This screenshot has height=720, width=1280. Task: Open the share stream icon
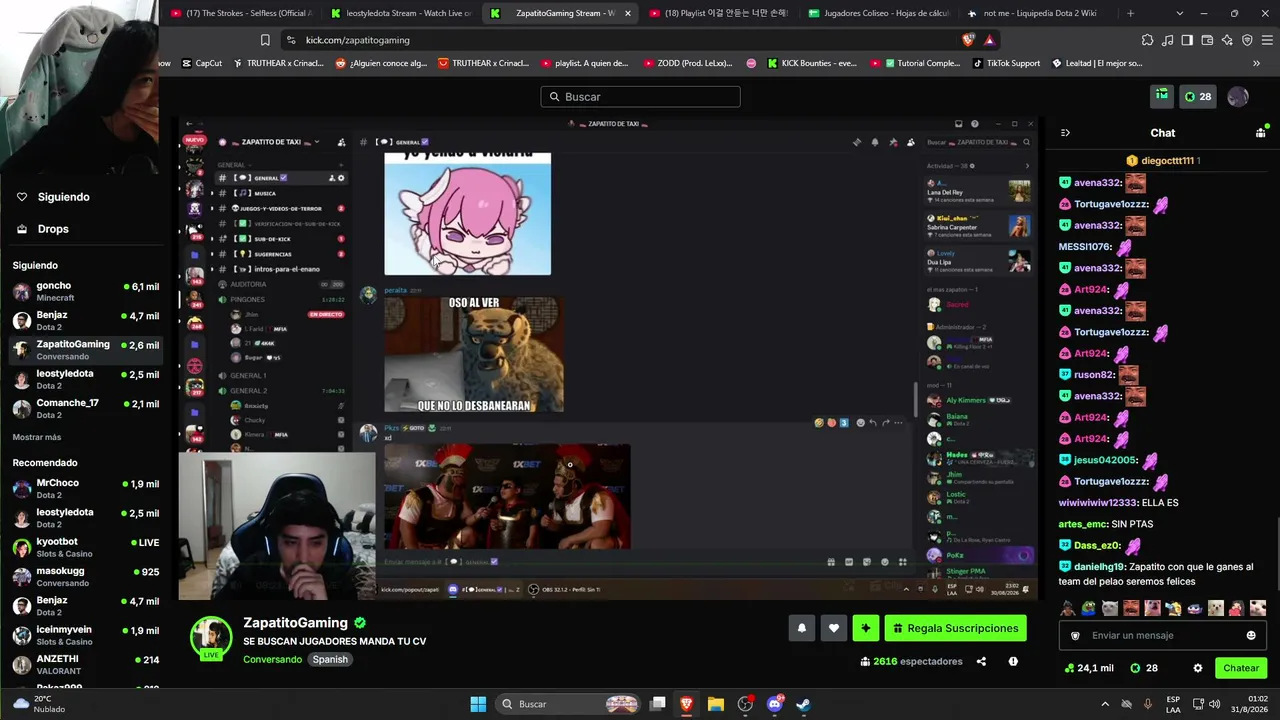[x=981, y=661]
